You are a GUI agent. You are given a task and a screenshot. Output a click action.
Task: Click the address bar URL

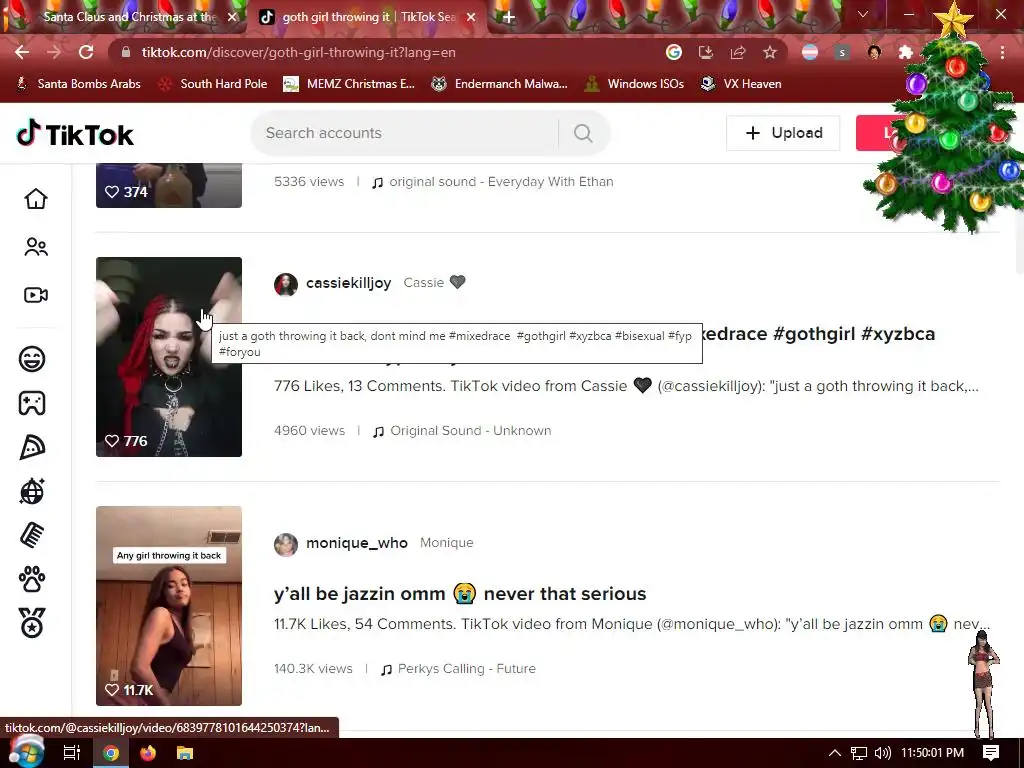tap(299, 52)
